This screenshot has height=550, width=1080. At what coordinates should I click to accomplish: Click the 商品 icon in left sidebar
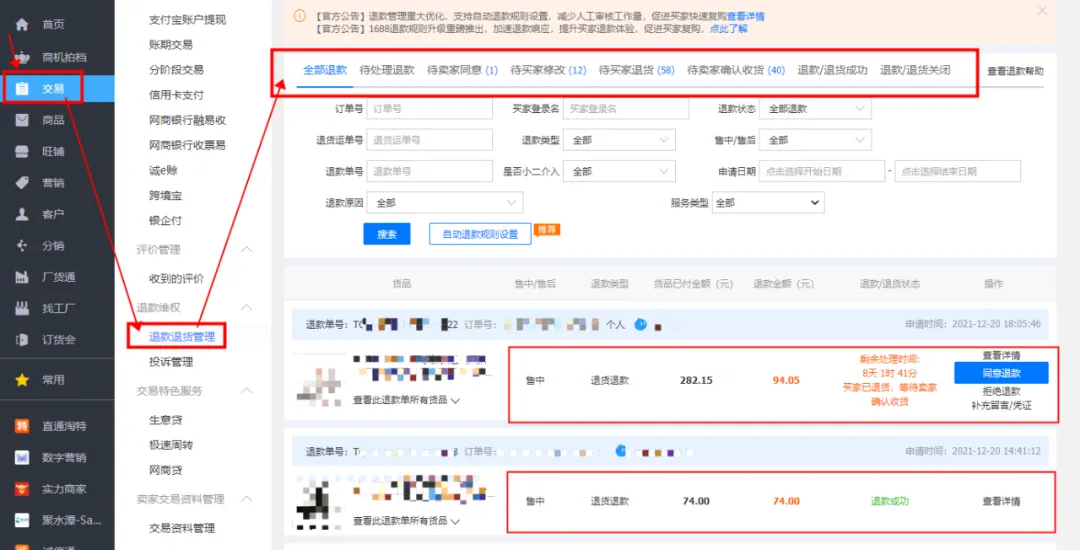[x=21, y=120]
